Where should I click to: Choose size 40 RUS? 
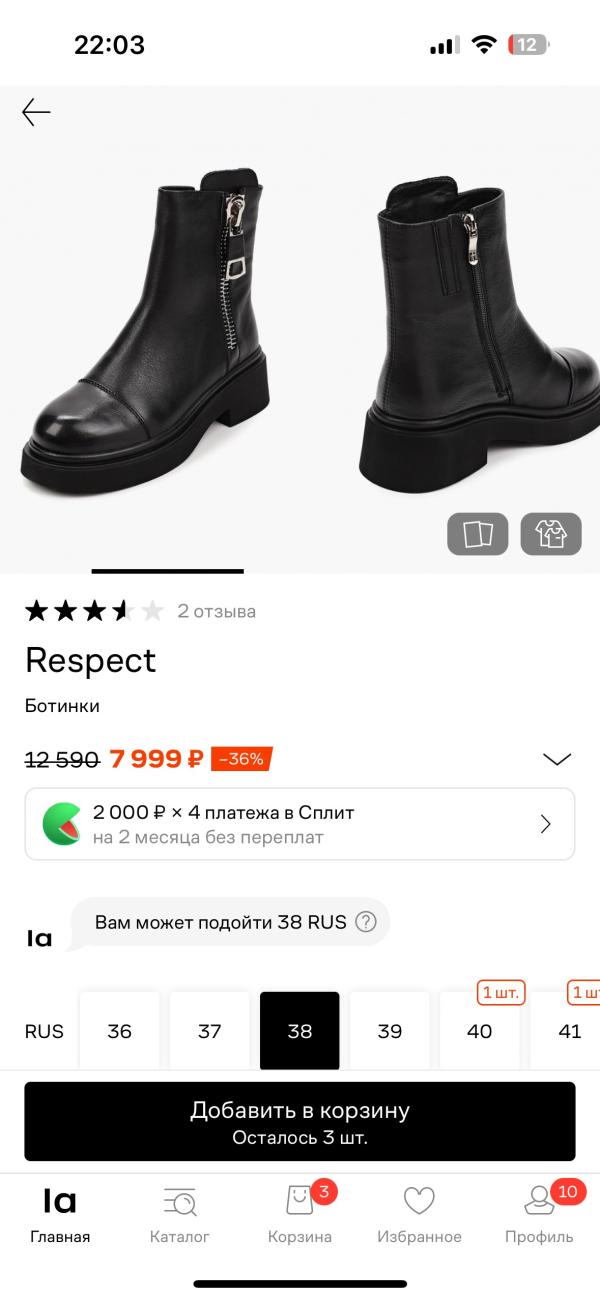(479, 1031)
